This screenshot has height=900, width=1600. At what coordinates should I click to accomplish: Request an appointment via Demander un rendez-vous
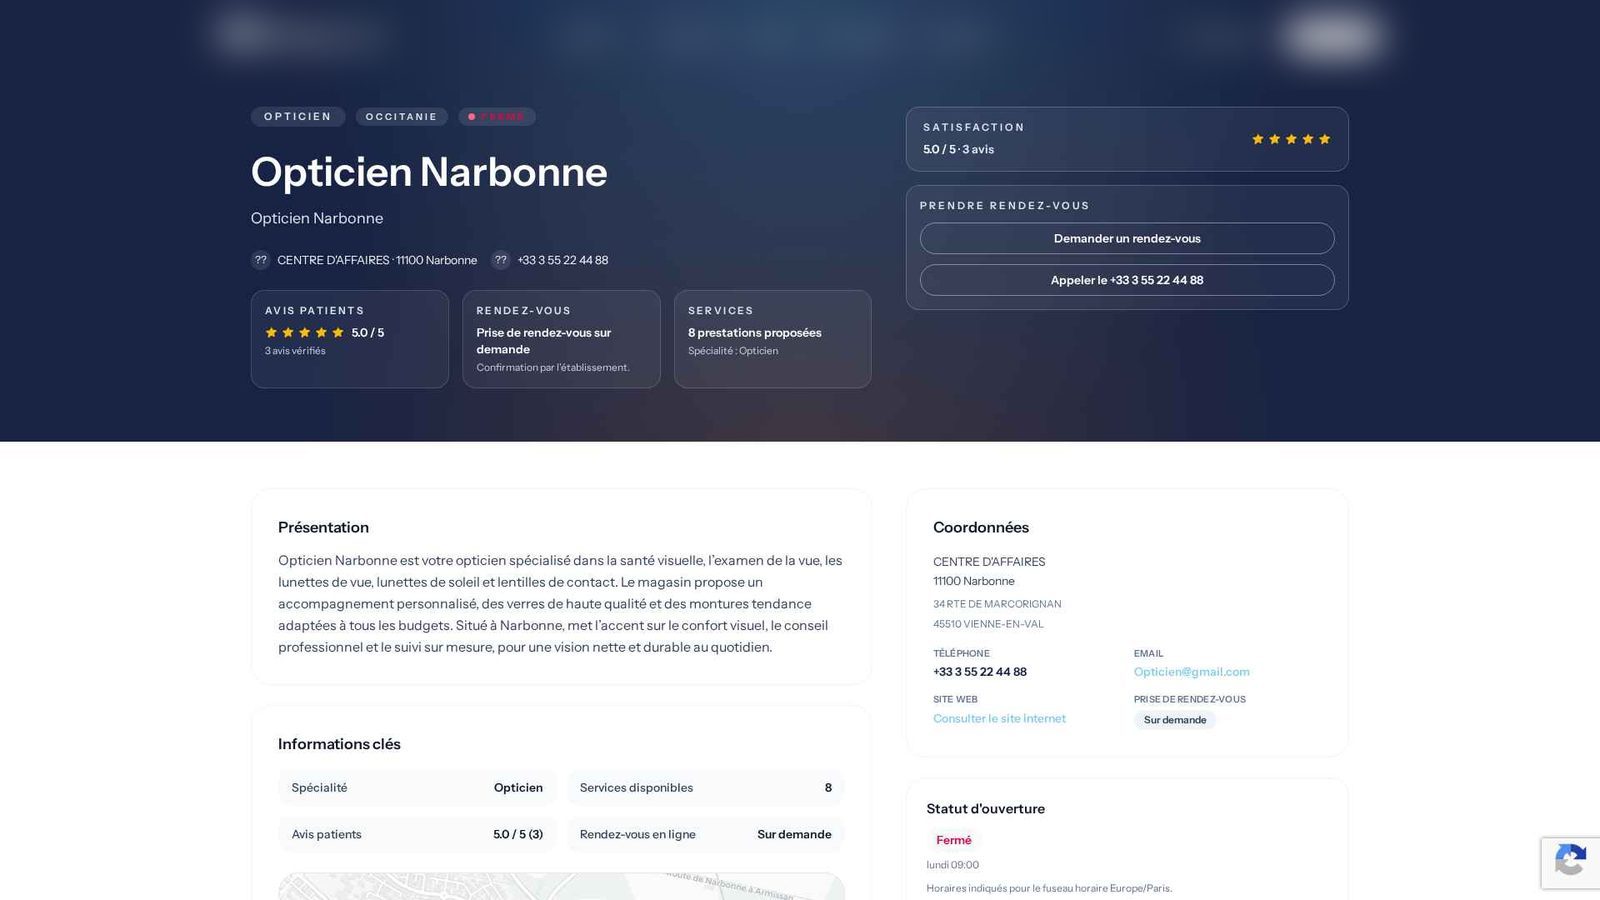pos(1127,238)
